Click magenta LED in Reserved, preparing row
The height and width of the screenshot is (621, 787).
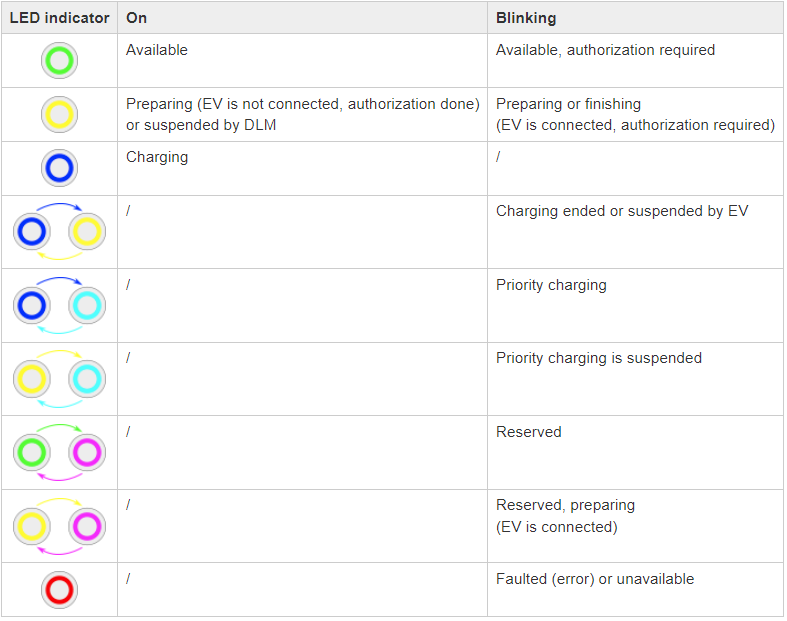click(87, 527)
